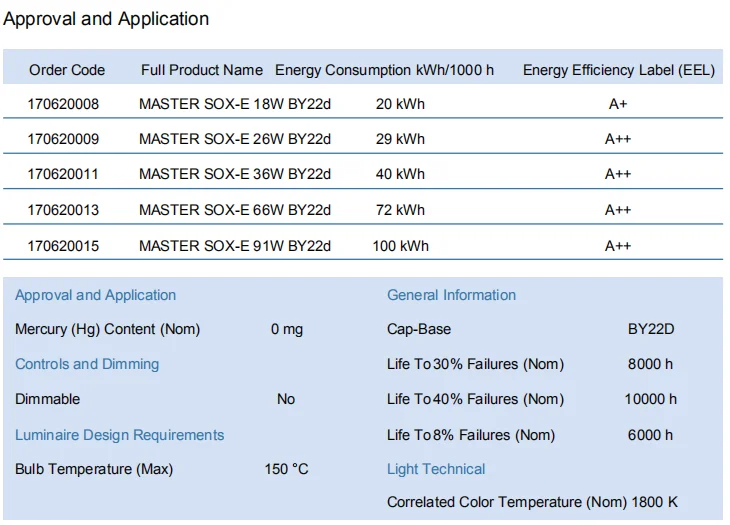Screen dimensions: 730x525
Task: Click the 'Approval and Application' page title
Action: [x=106, y=19]
